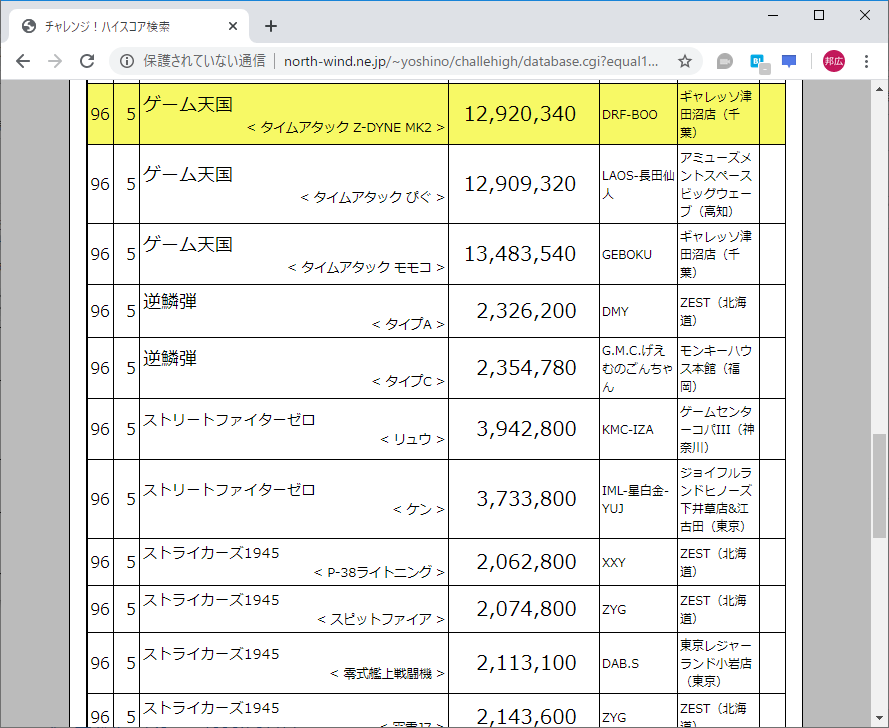Image resolution: width=889 pixels, height=728 pixels.
Task: Open the 邦広 profile avatar
Action: [x=833, y=61]
